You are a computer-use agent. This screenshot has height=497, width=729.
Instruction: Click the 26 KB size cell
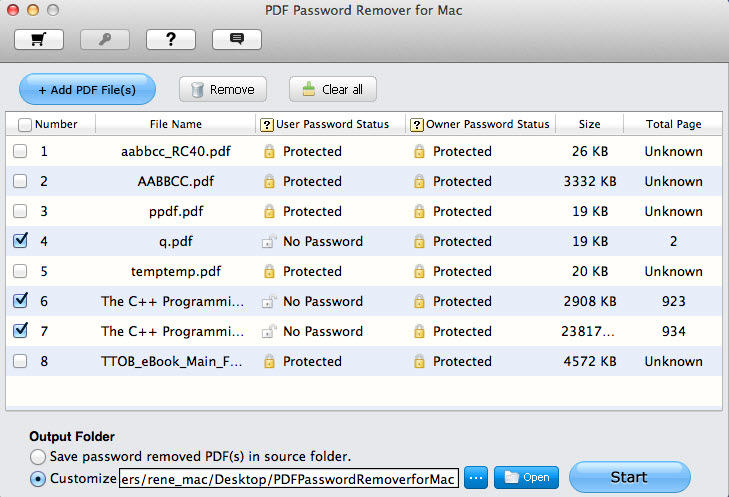[590, 152]
